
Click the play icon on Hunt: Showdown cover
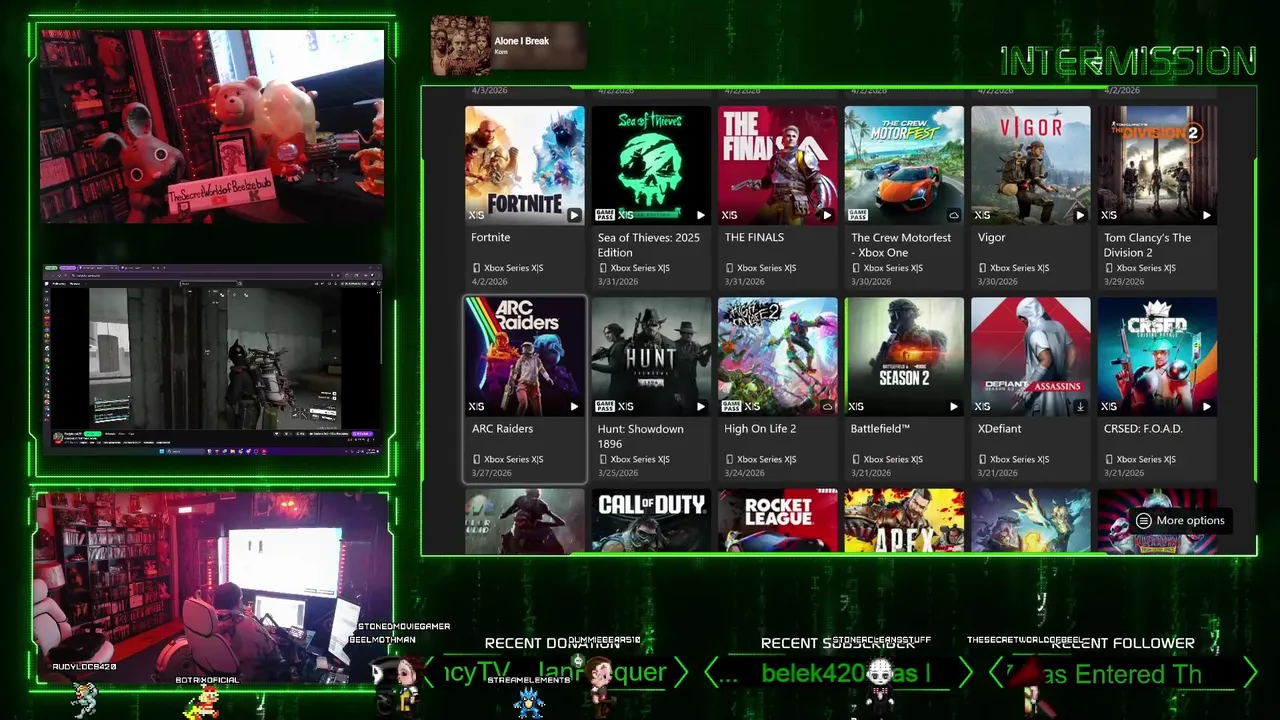[x=701, y=406]
